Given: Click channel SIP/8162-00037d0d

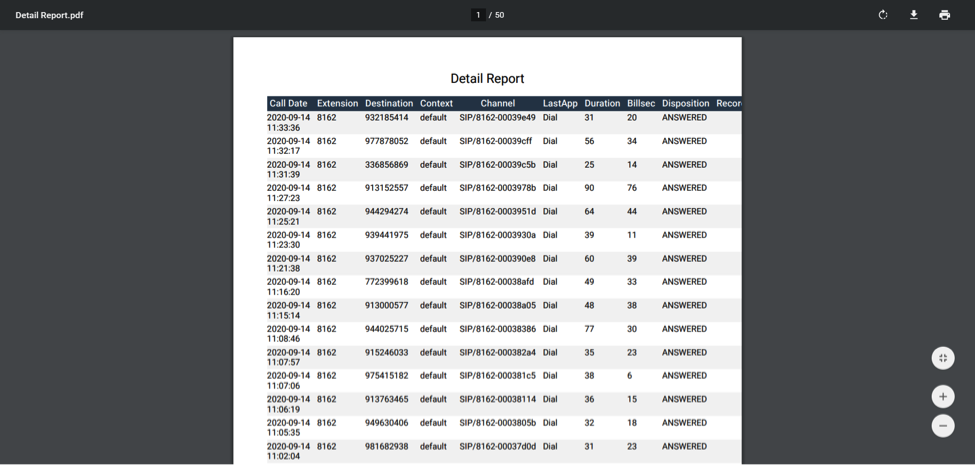Looking at the screenshot, I should (x=497, y=446).
